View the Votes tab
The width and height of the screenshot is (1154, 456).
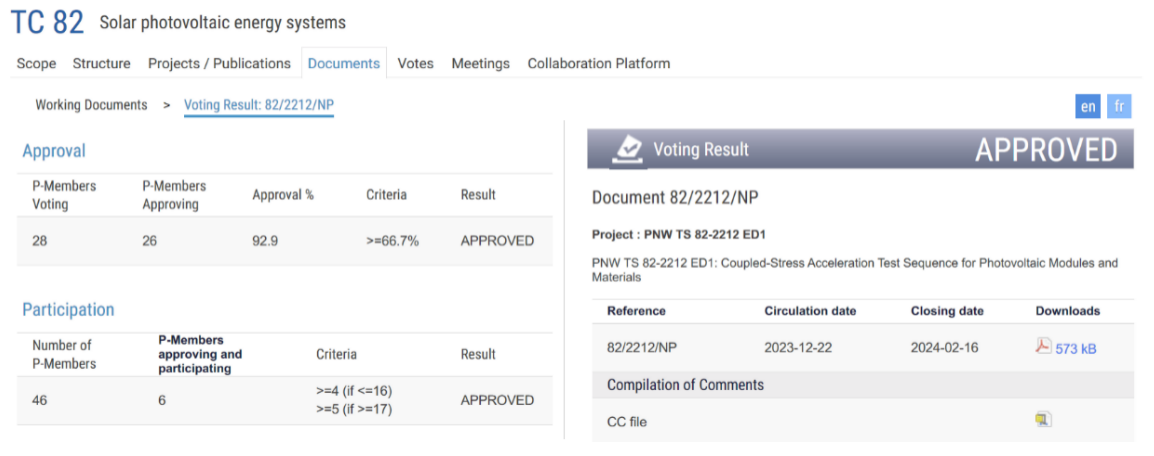pyautogui.click(x=415, y=63)
